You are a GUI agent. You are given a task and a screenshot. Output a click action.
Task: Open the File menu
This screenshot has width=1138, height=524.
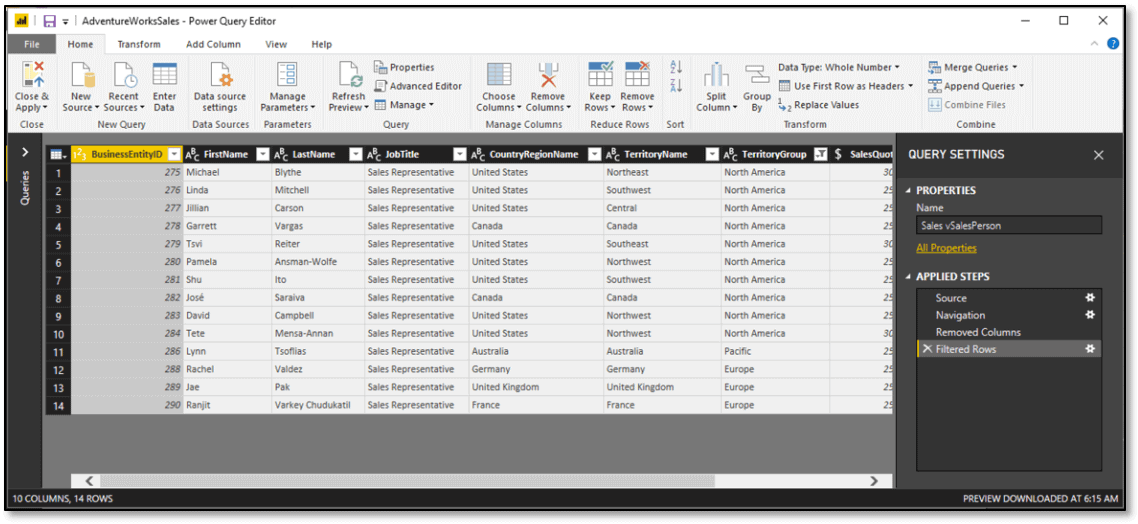(x=32, y=44)
